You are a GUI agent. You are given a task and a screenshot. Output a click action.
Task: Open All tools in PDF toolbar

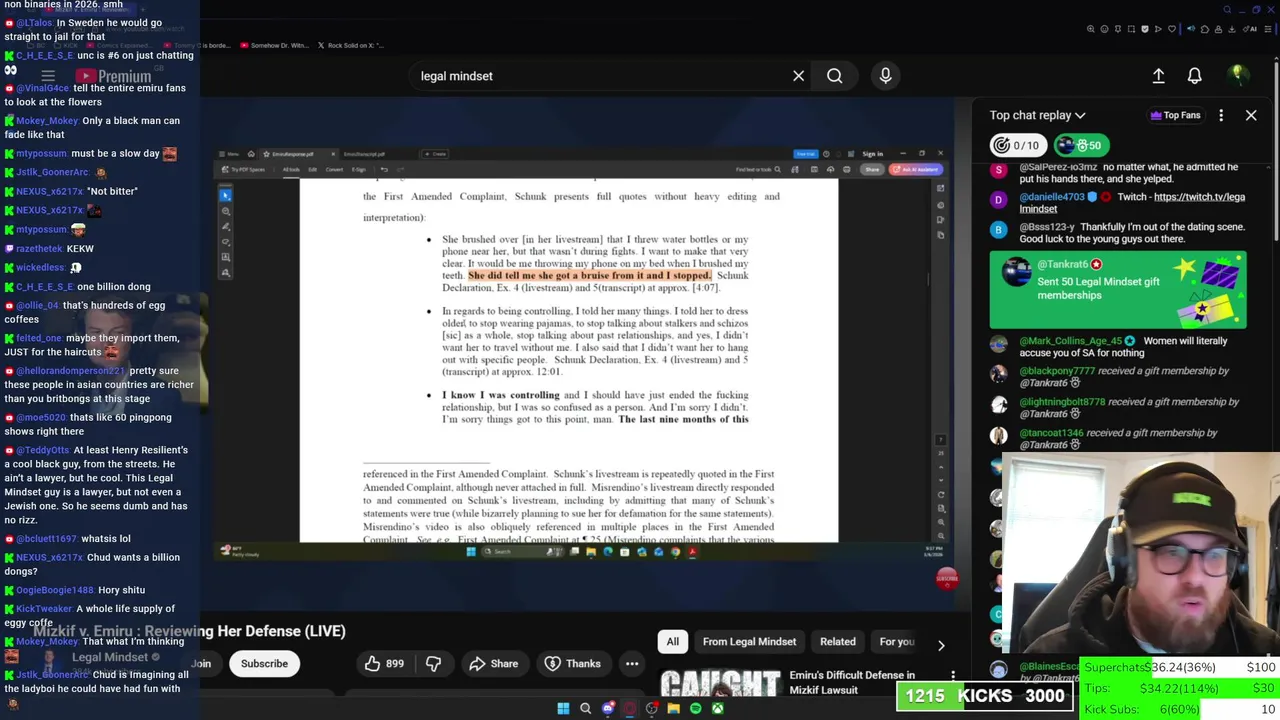click(291, 169)
